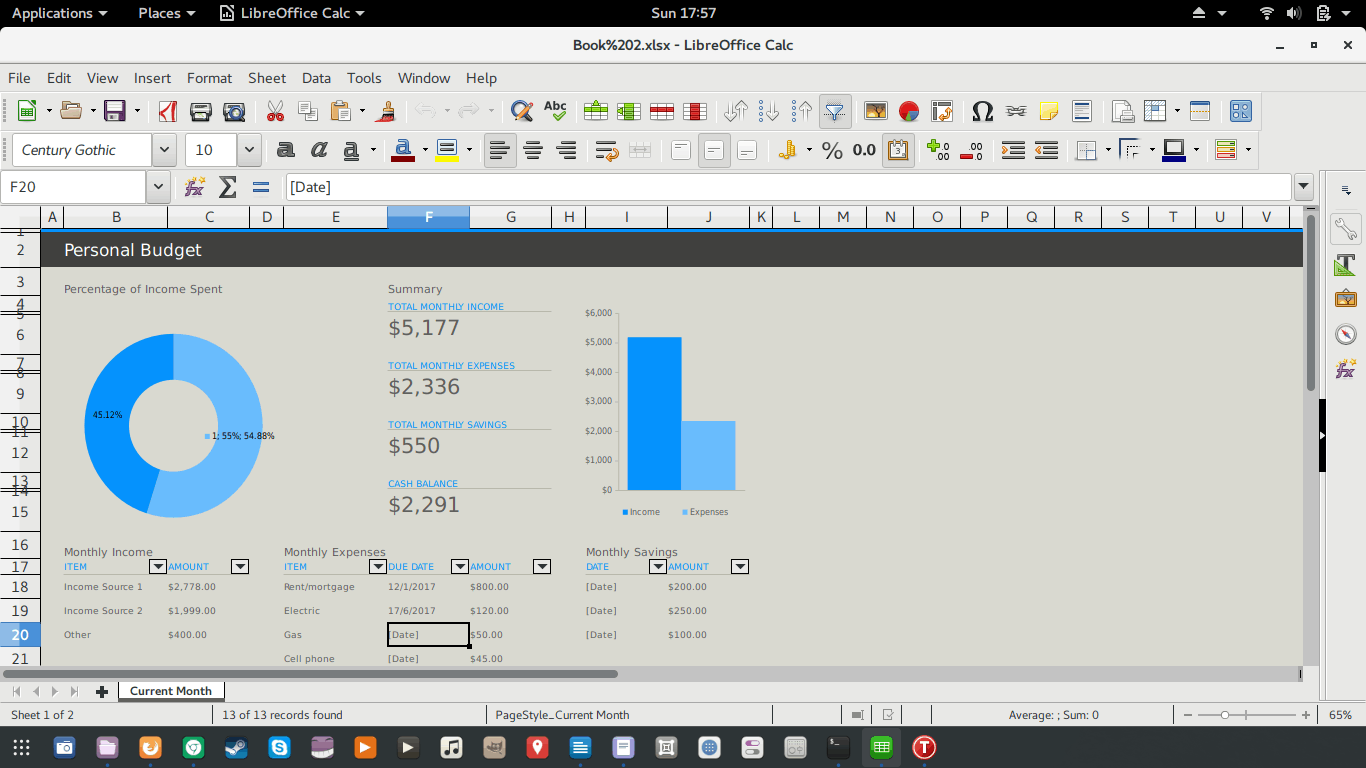The image size is (1366, 768).
Task: Open the Insert menu
Action: click(152, 78)
